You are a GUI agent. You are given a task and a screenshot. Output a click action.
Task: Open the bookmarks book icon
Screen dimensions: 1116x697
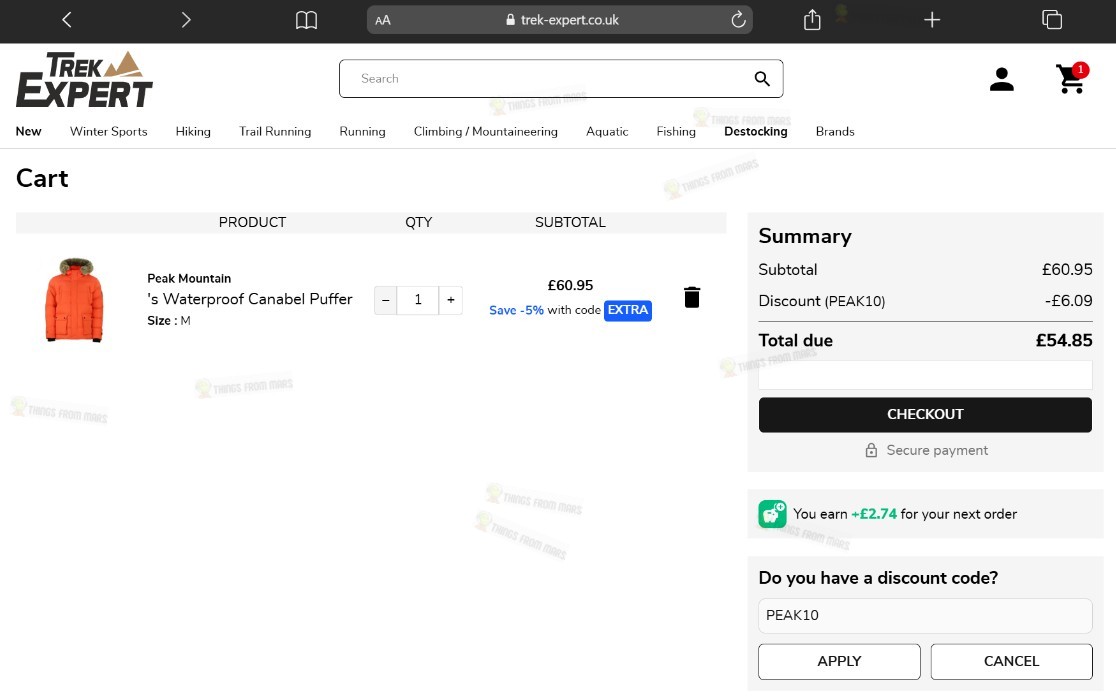point(306,20)
